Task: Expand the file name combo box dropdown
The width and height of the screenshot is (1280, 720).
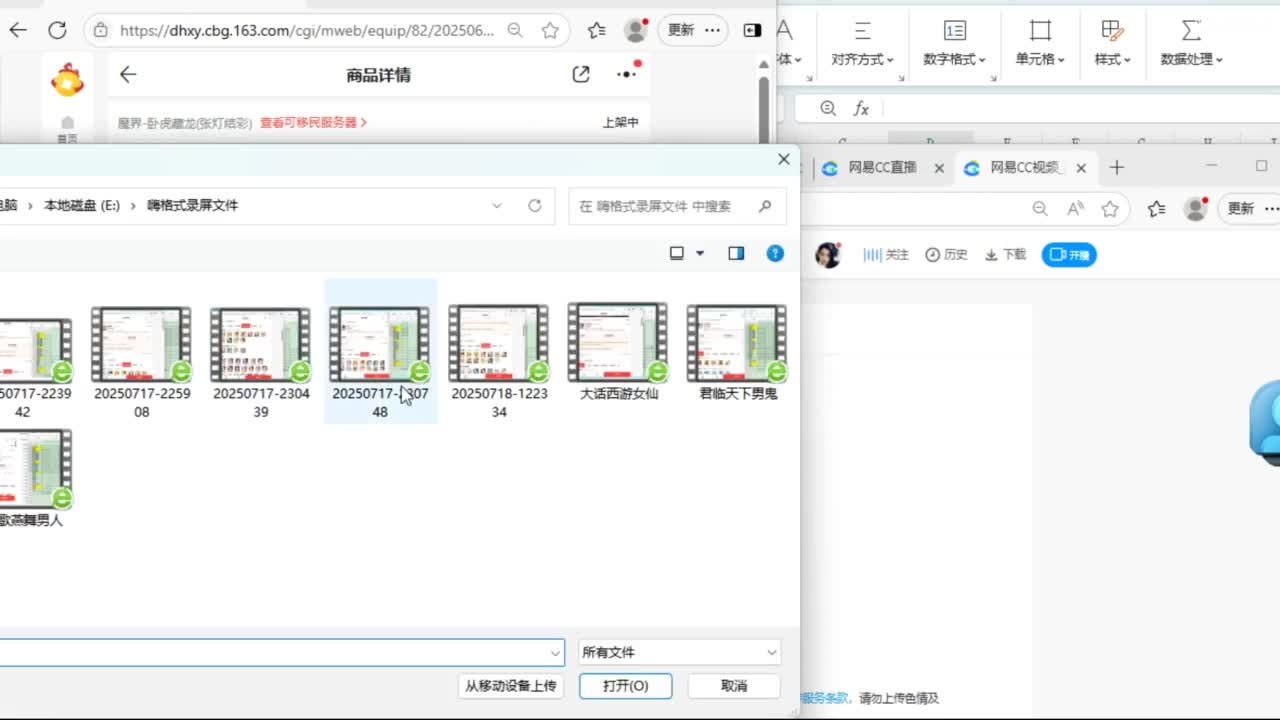Action: 556,653
